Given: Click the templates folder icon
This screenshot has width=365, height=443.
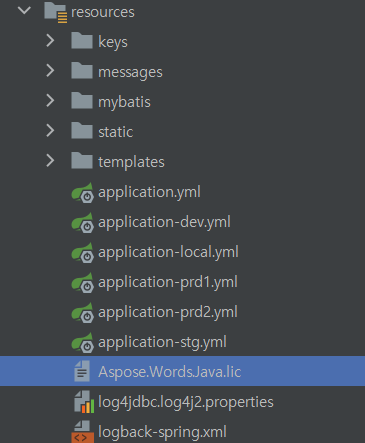Looking at the screenshot, I should (82, 161).
